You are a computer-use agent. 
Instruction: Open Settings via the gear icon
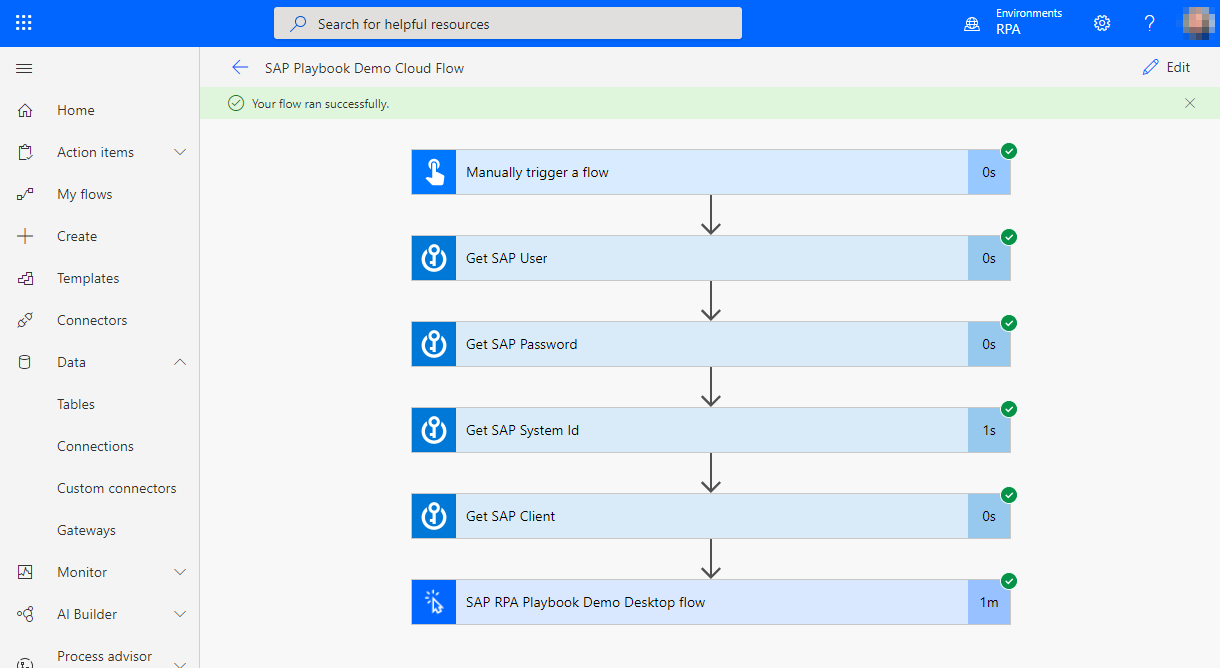(x=1102, y=23)
